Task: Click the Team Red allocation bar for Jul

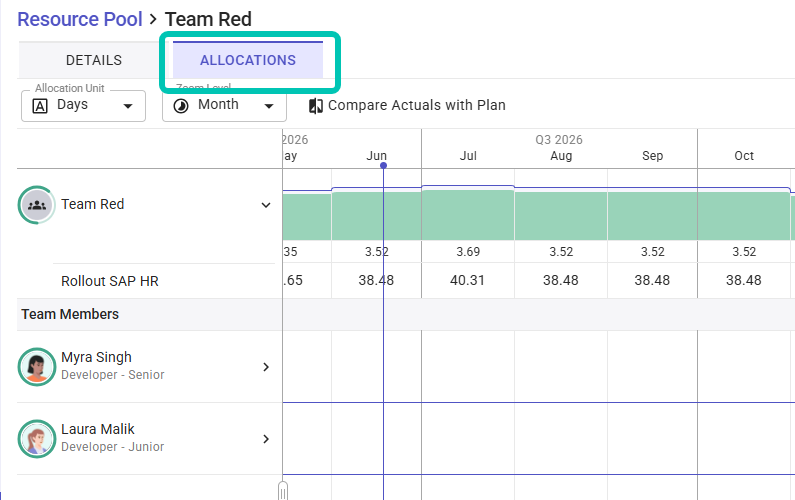Action: pyautogui.click(x=468, y=215)
